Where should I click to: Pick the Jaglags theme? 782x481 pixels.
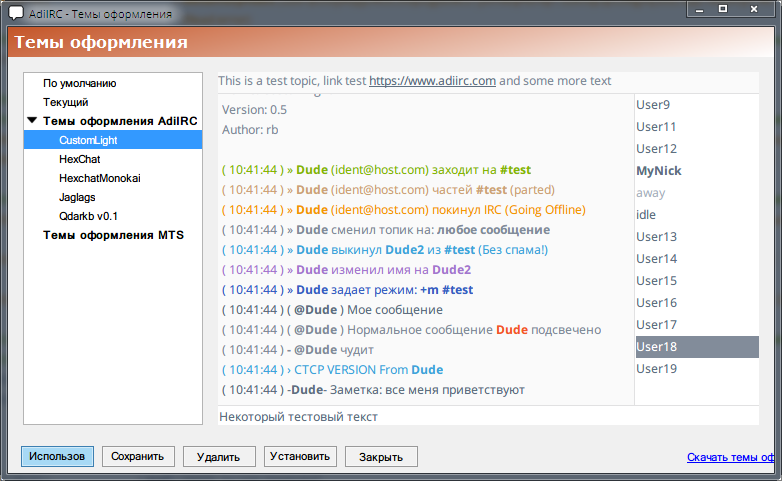[77, 197]
